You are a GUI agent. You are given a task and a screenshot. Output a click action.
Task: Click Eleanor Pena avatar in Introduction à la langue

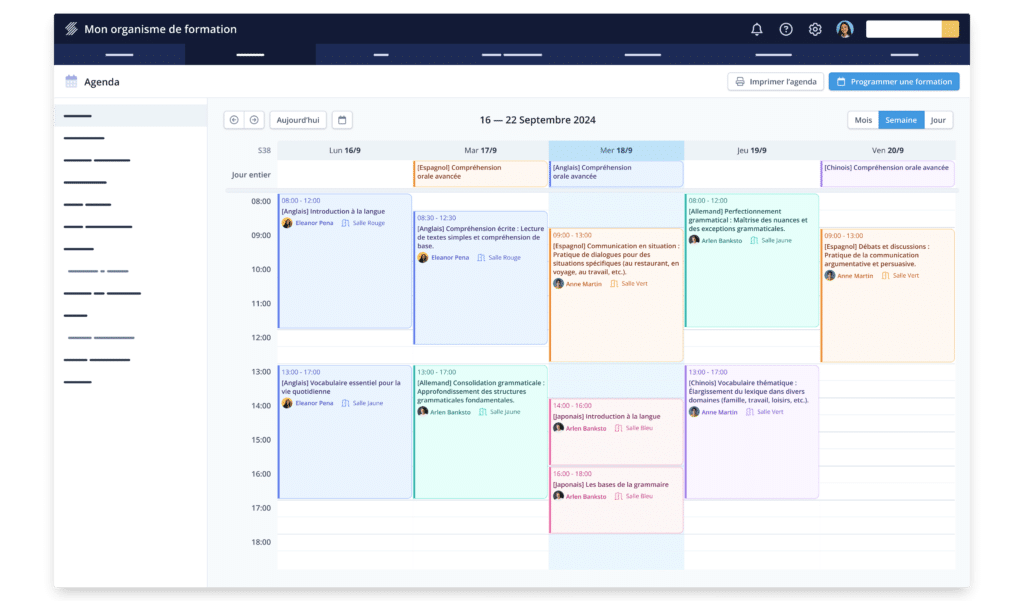pyautogui.click(x=287, y=223)
